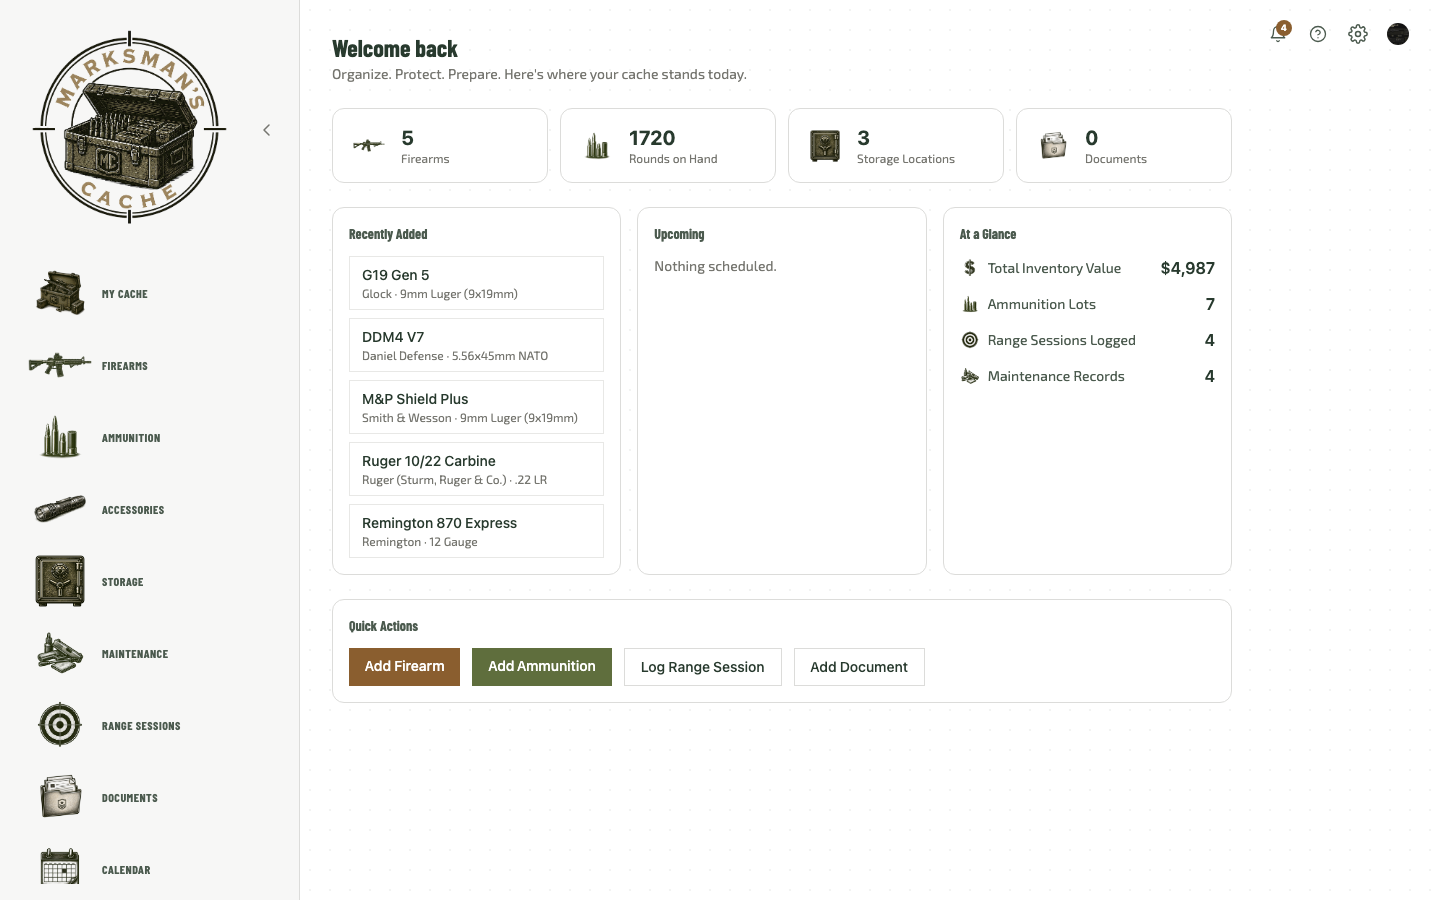Click the 'Recently Added' heading
The width and height of the screenshot is (1440, 900).
(x=388, y=234)
